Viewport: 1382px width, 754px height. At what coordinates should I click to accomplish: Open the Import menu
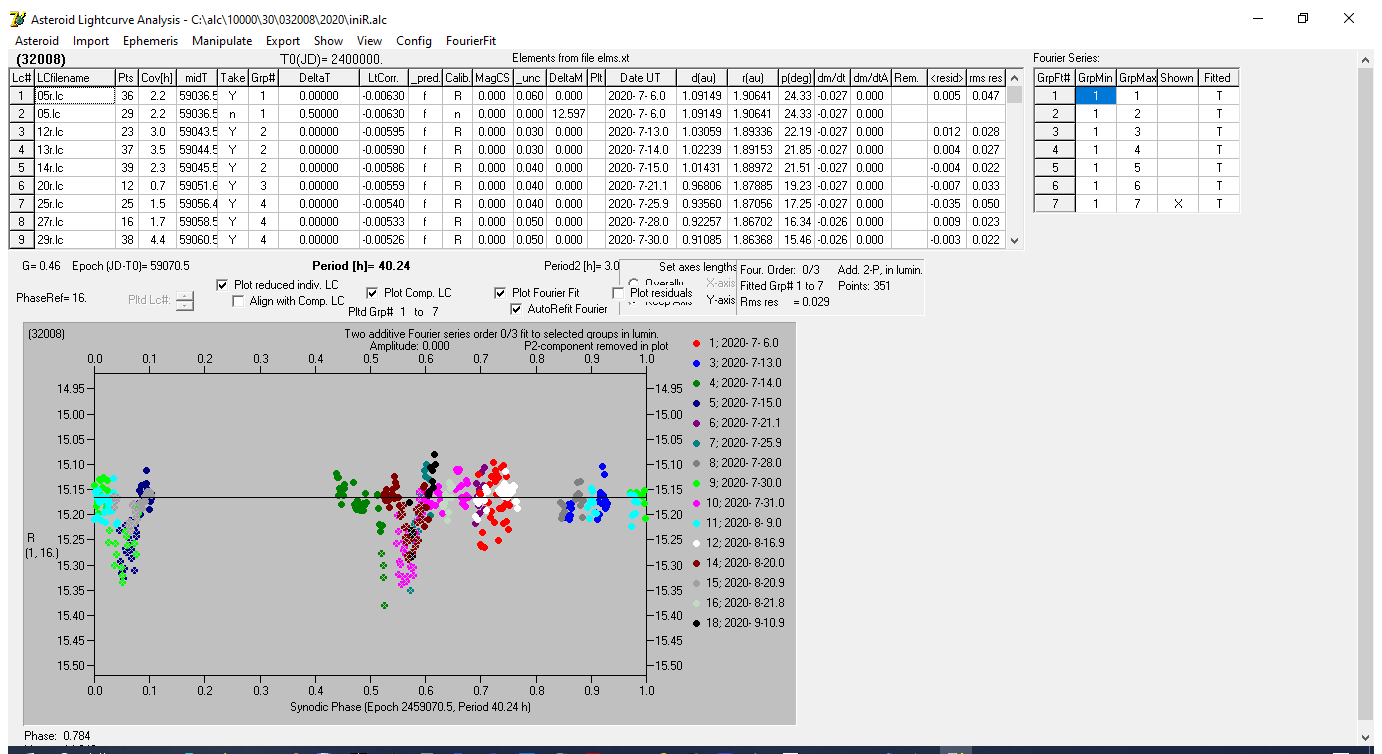91,41
